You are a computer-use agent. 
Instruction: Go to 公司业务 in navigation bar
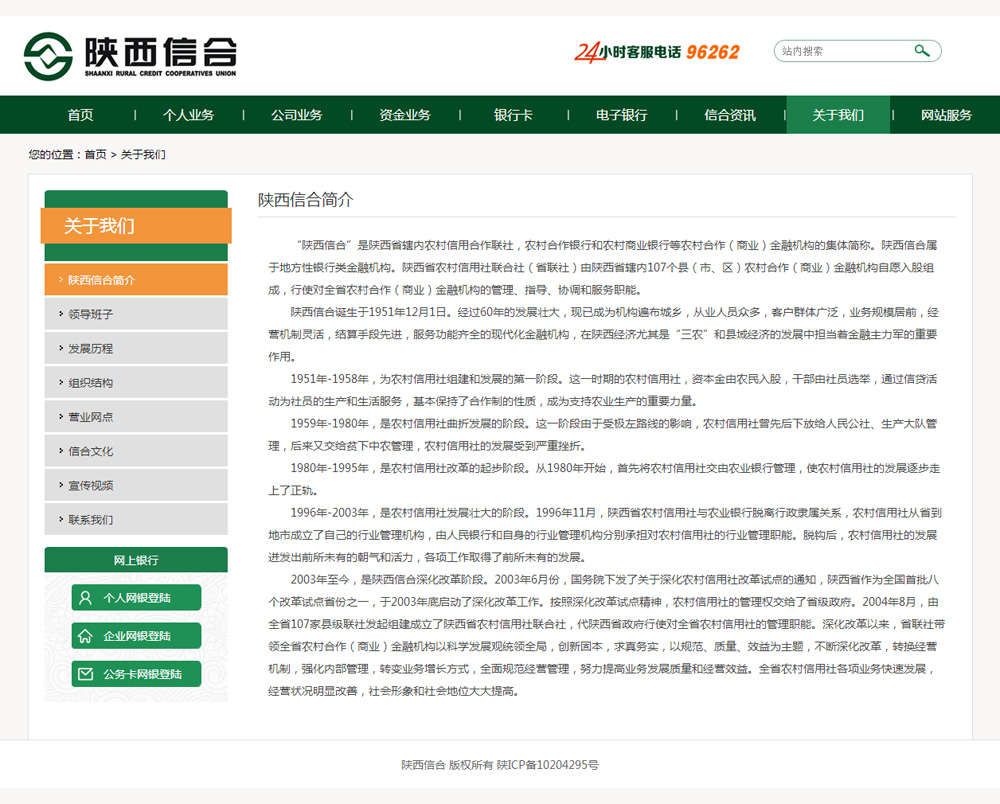tap(296, 115)
